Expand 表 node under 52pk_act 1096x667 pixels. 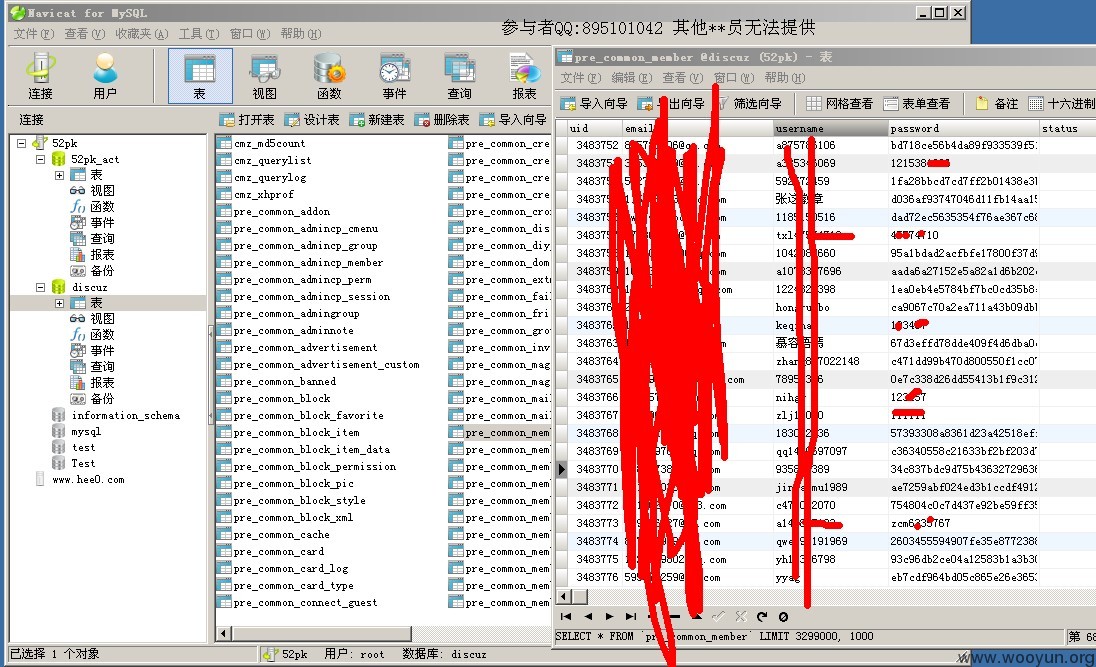point(59,175)
